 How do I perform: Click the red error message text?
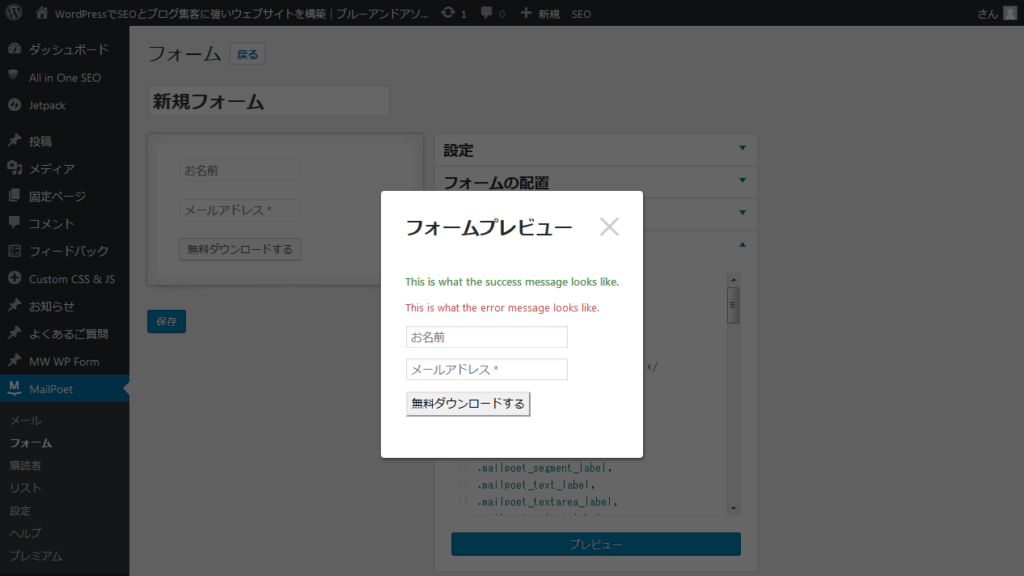(502, 308)
